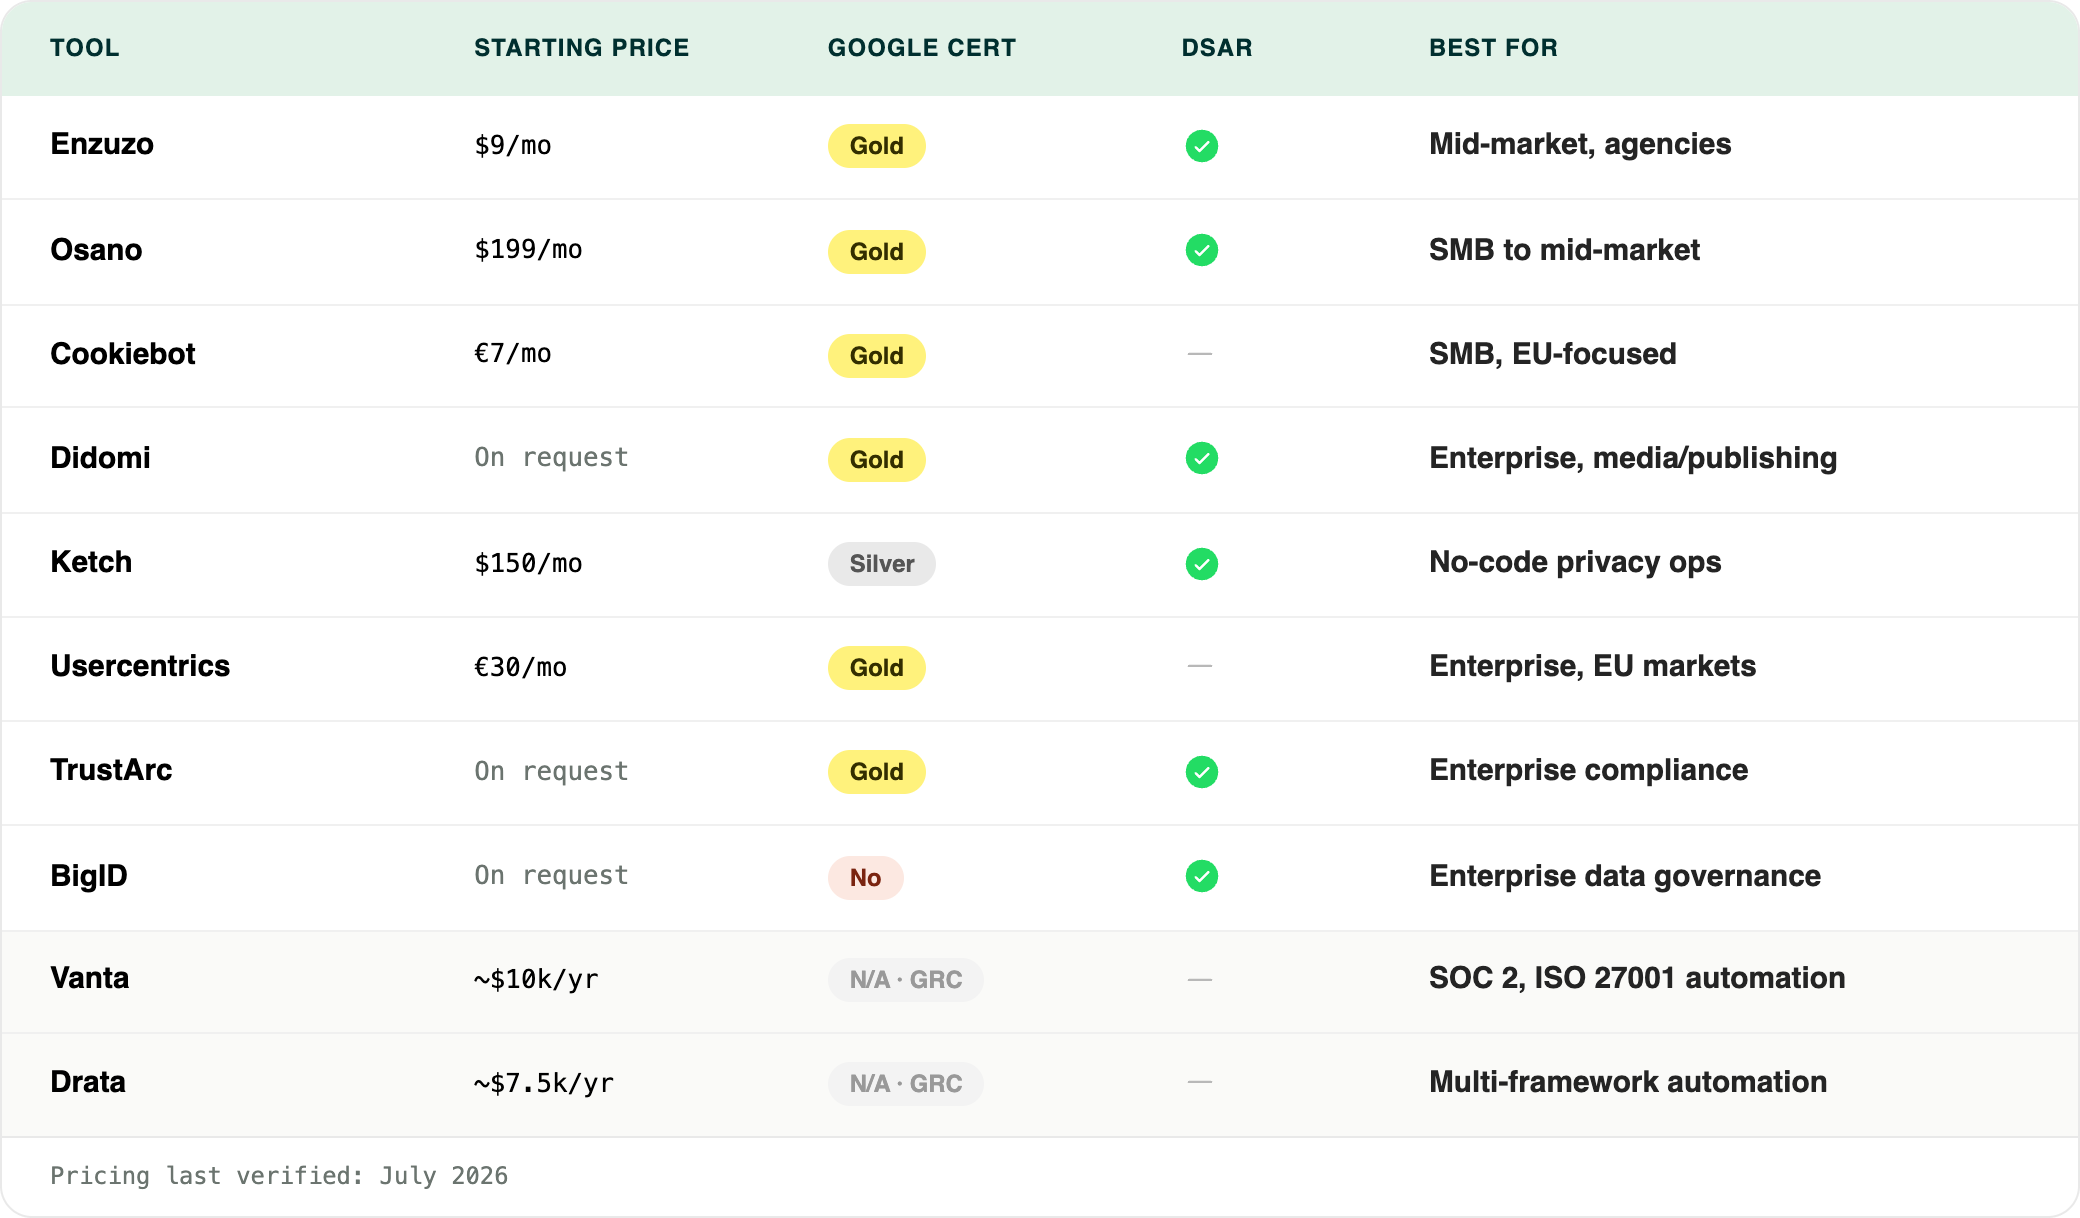Click the DSAR dash in Cookiebot row
Screen dimensions: 2080x1218
pyautogui.click(x=1200, y=354)
